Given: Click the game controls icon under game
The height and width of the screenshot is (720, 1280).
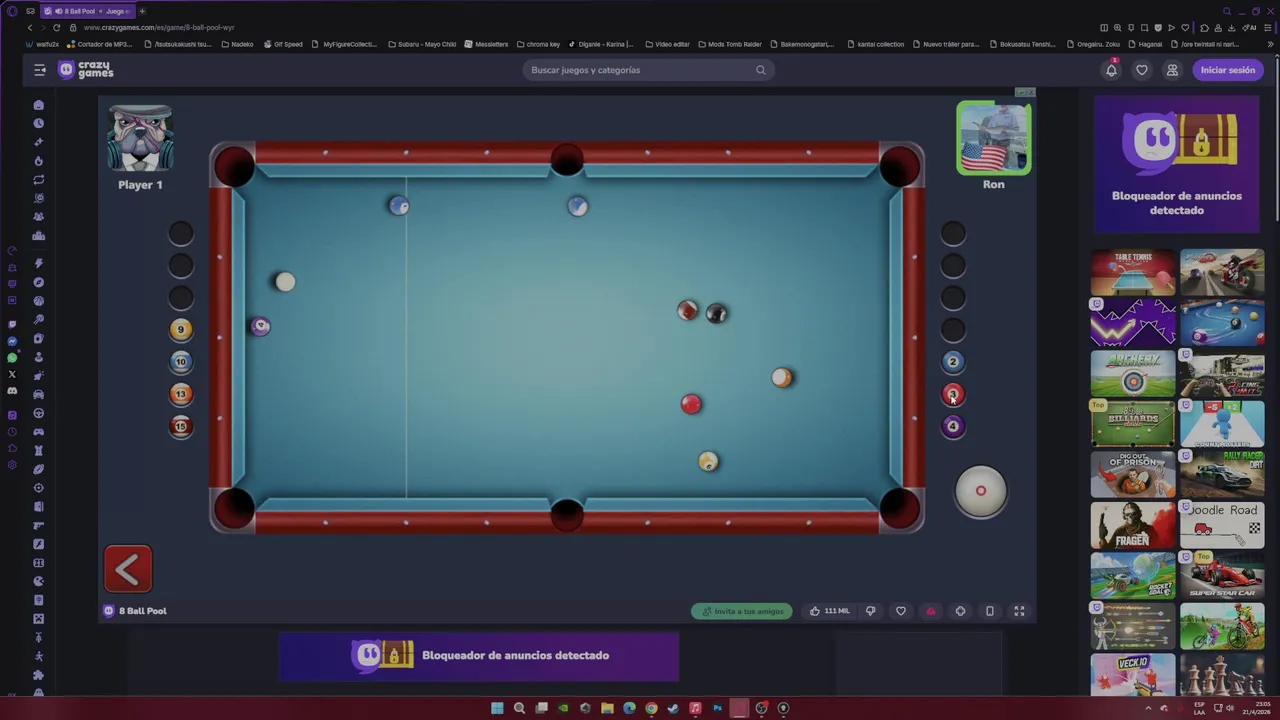Looking at the screenshot, I should pyautogui.click(x=960, y=611).
